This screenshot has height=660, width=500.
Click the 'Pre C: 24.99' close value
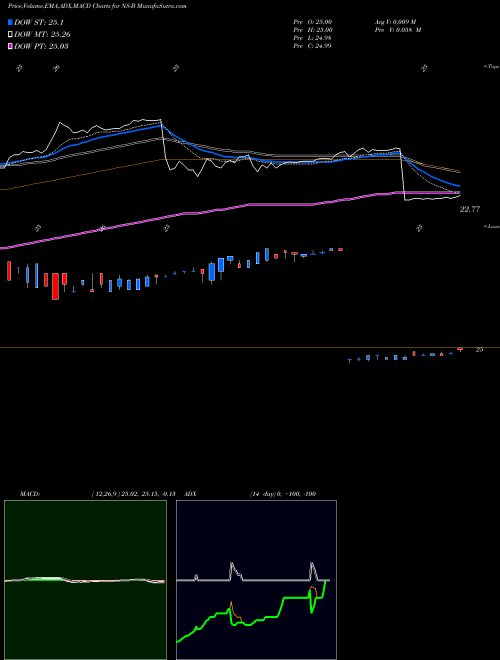(x=313, y=46)
